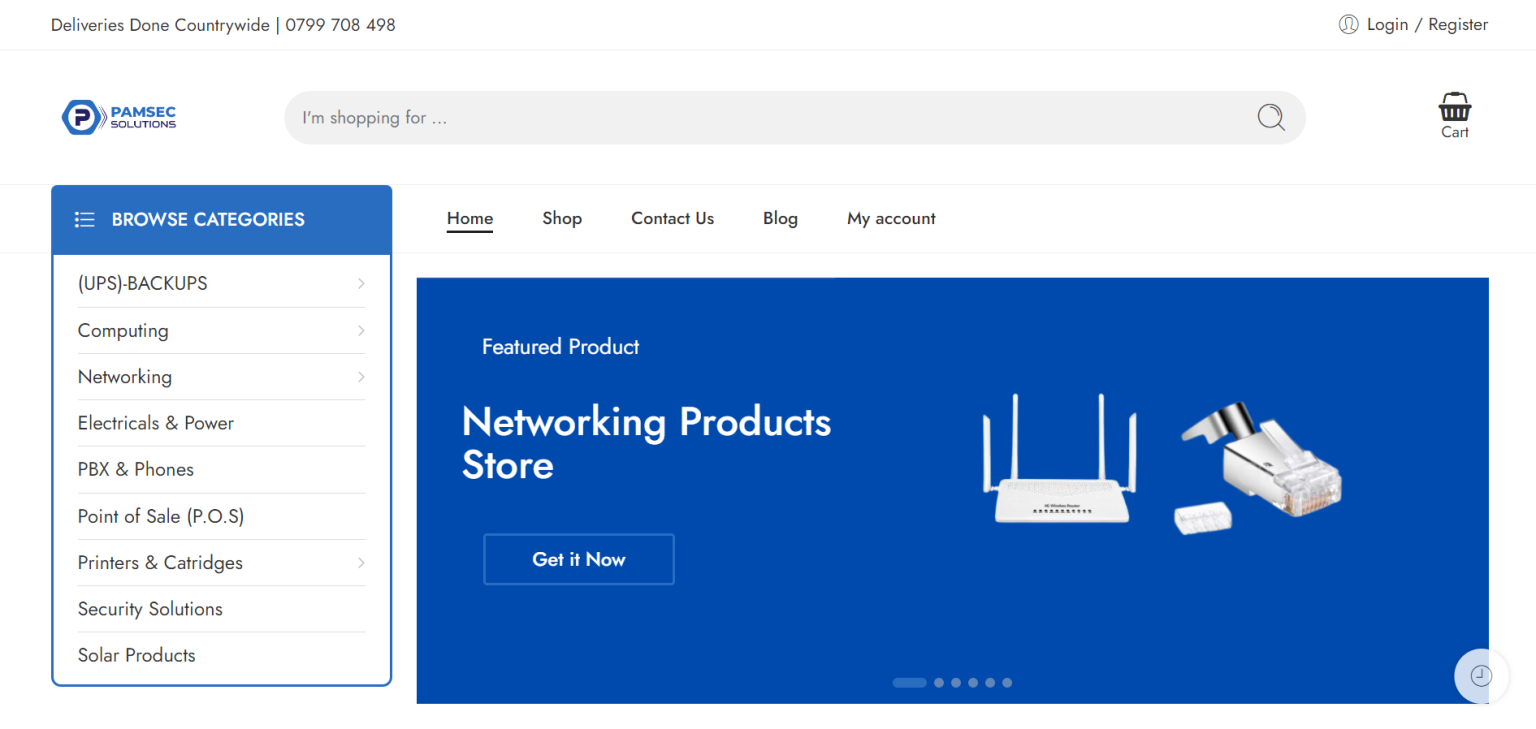Viewport: 1536px width, 729px height.
Task: Click the user account icon beside Login
Action: (x=1348, y=24)
